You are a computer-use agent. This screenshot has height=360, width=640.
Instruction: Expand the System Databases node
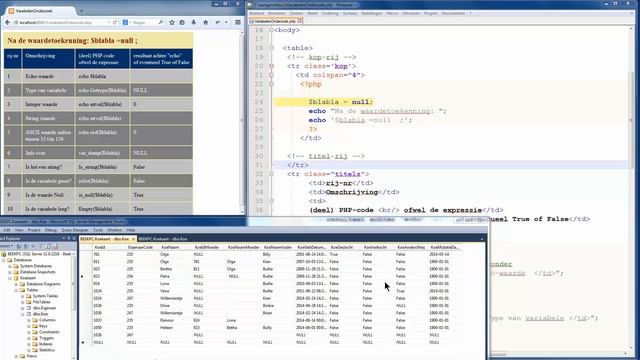point(10,266)
